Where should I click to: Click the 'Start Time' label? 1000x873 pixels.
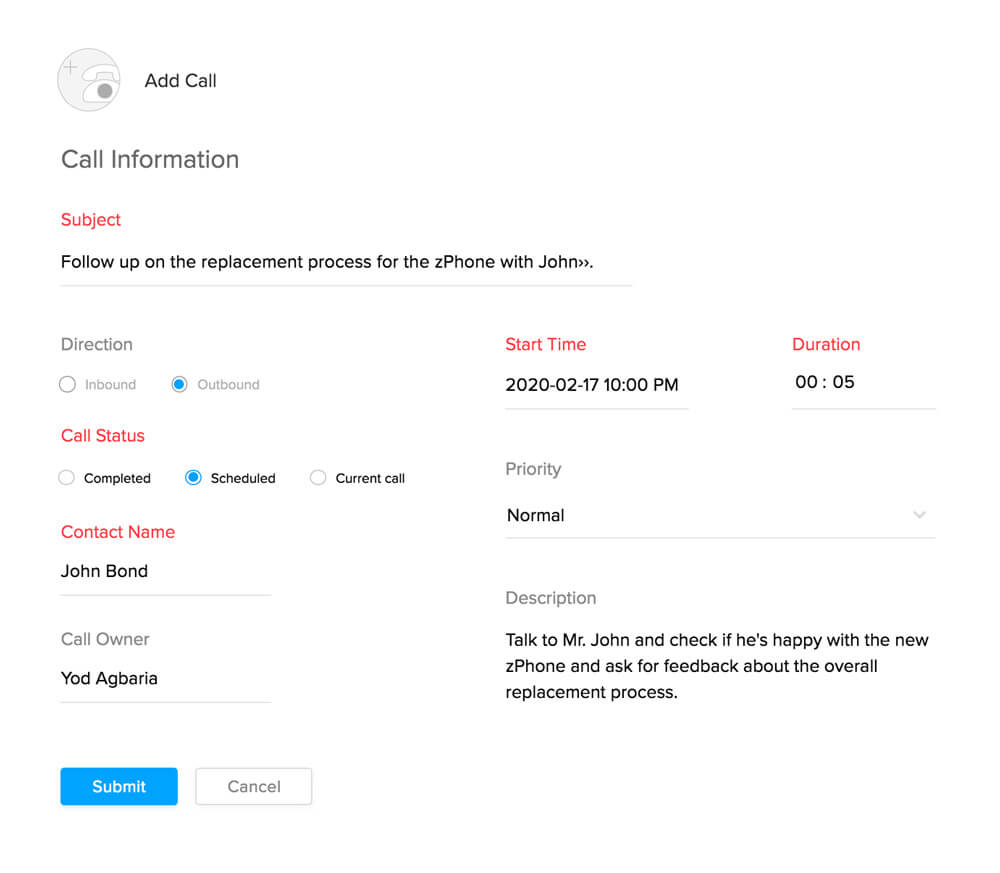tap(545, 344)
